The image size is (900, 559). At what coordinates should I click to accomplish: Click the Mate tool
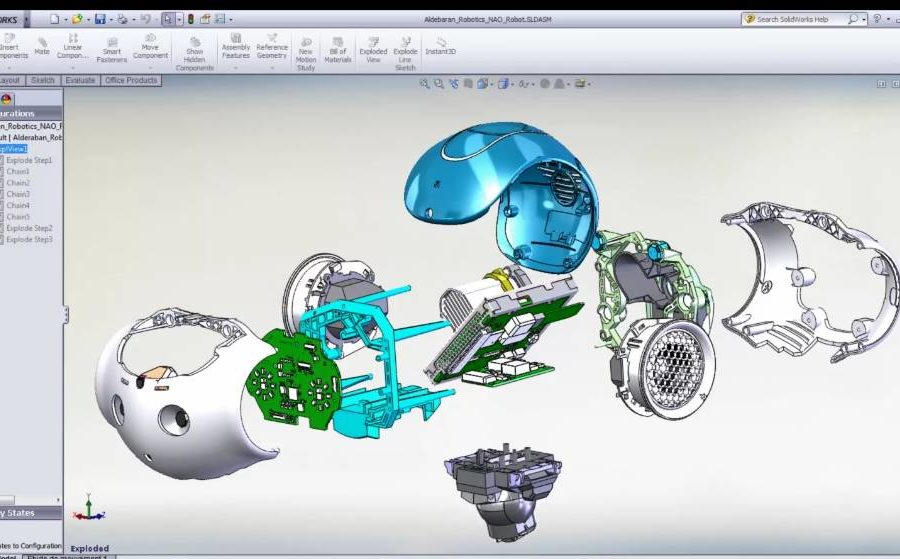point(42,46)
